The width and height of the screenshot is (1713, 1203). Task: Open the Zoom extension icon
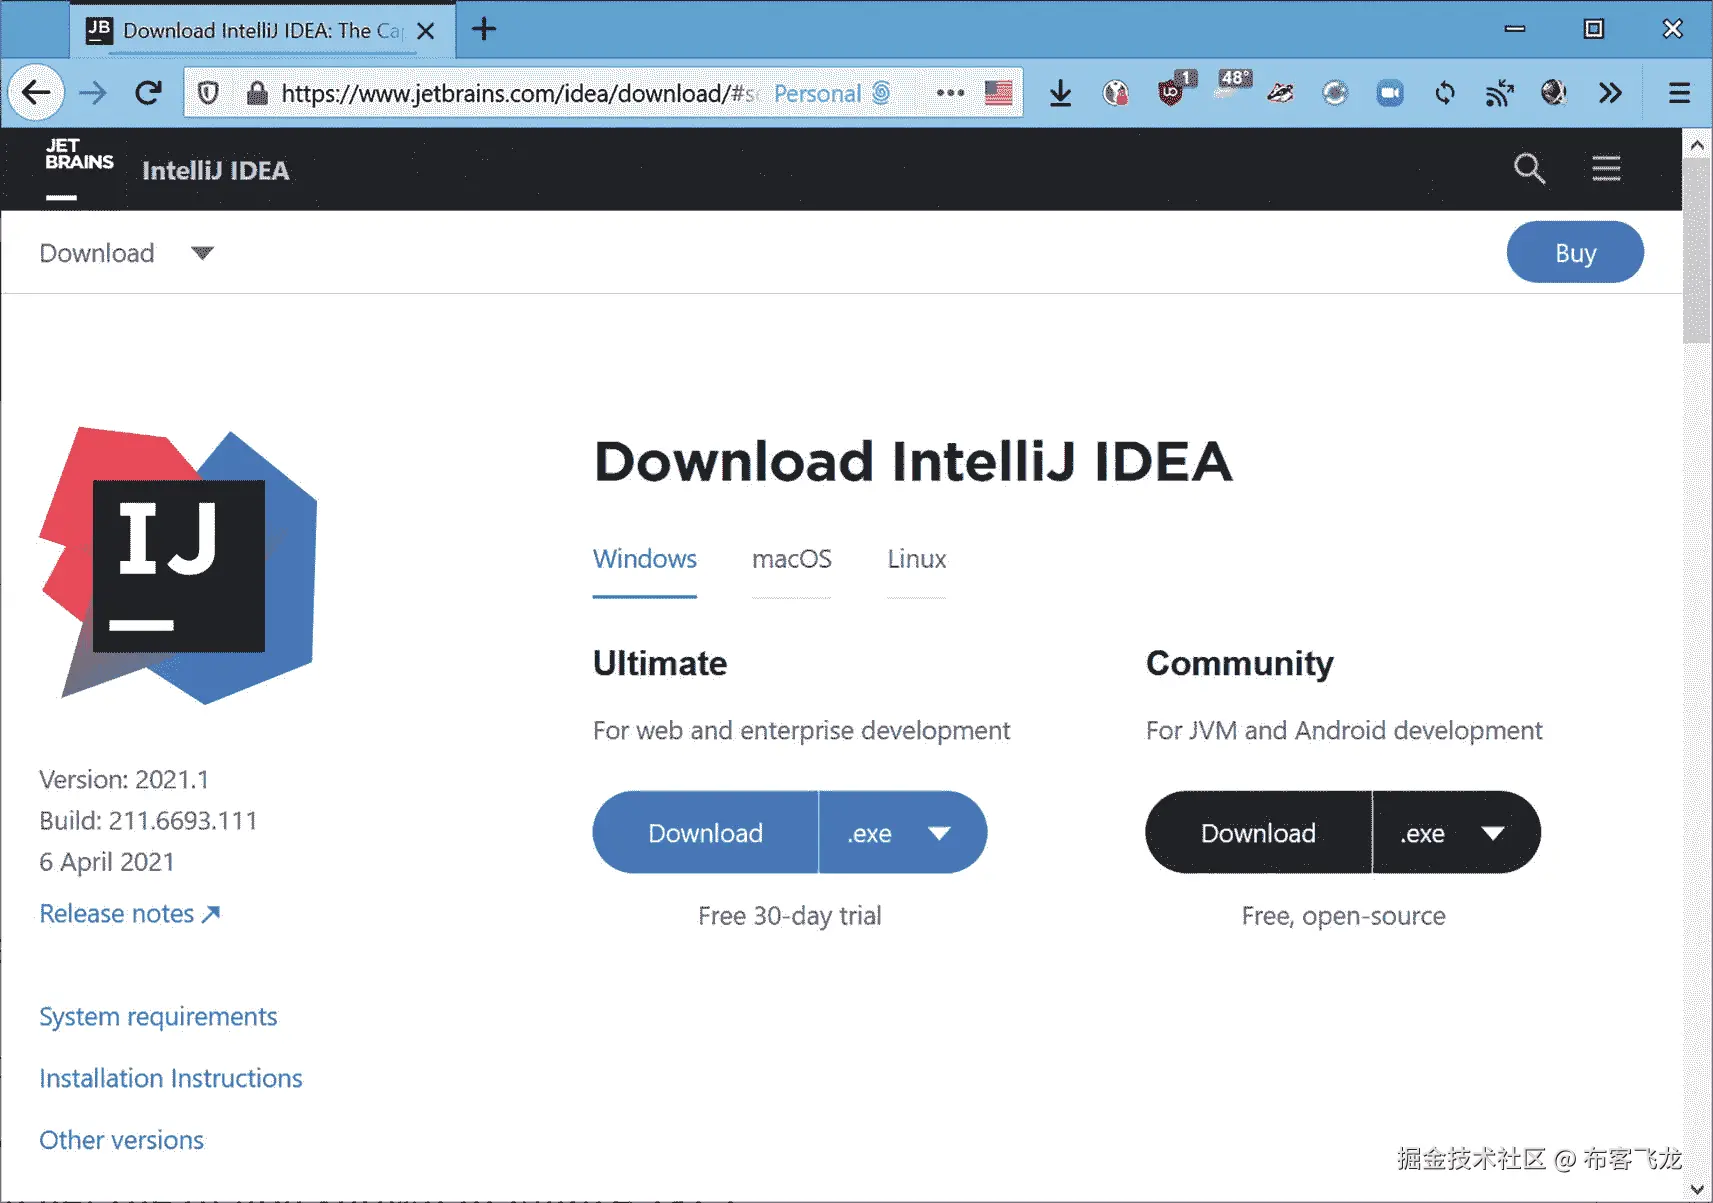1390,93
